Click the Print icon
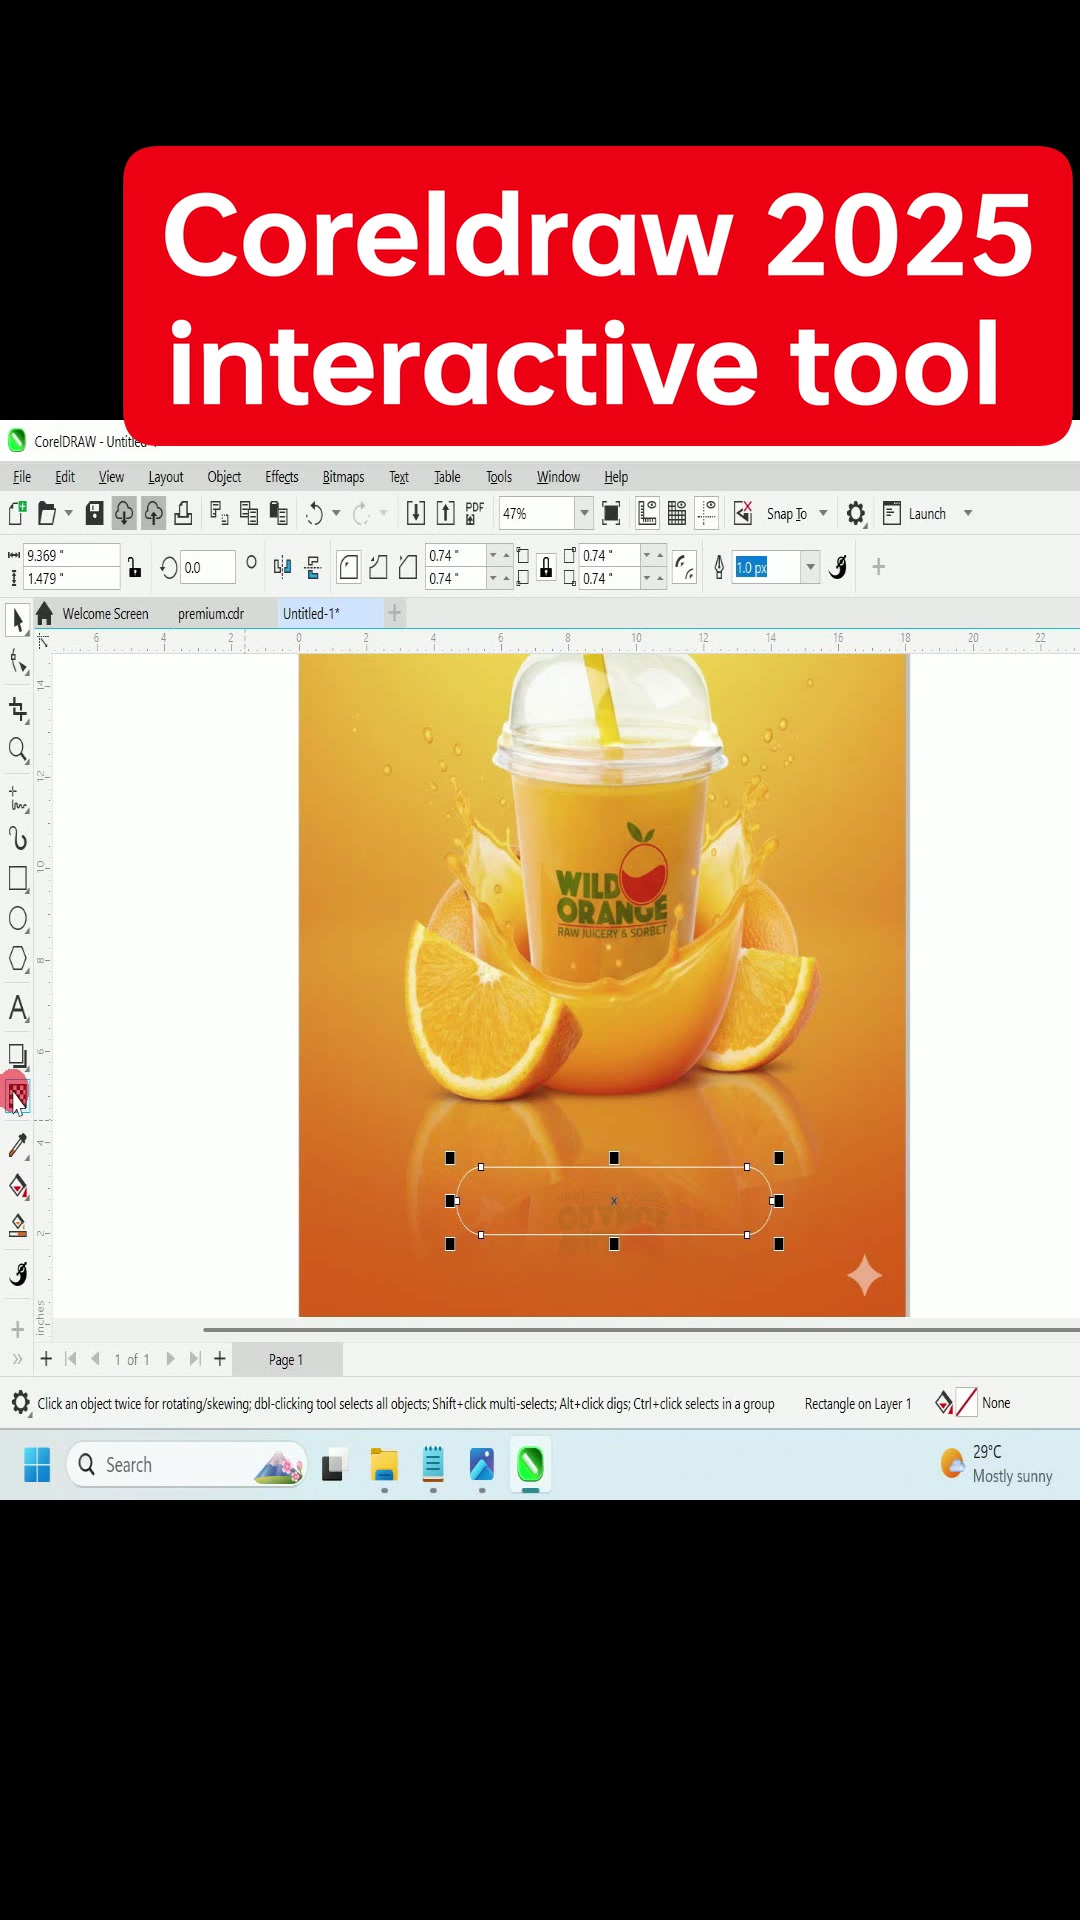The height and width of the screenshot is (1920, 1080). (183, 514)
